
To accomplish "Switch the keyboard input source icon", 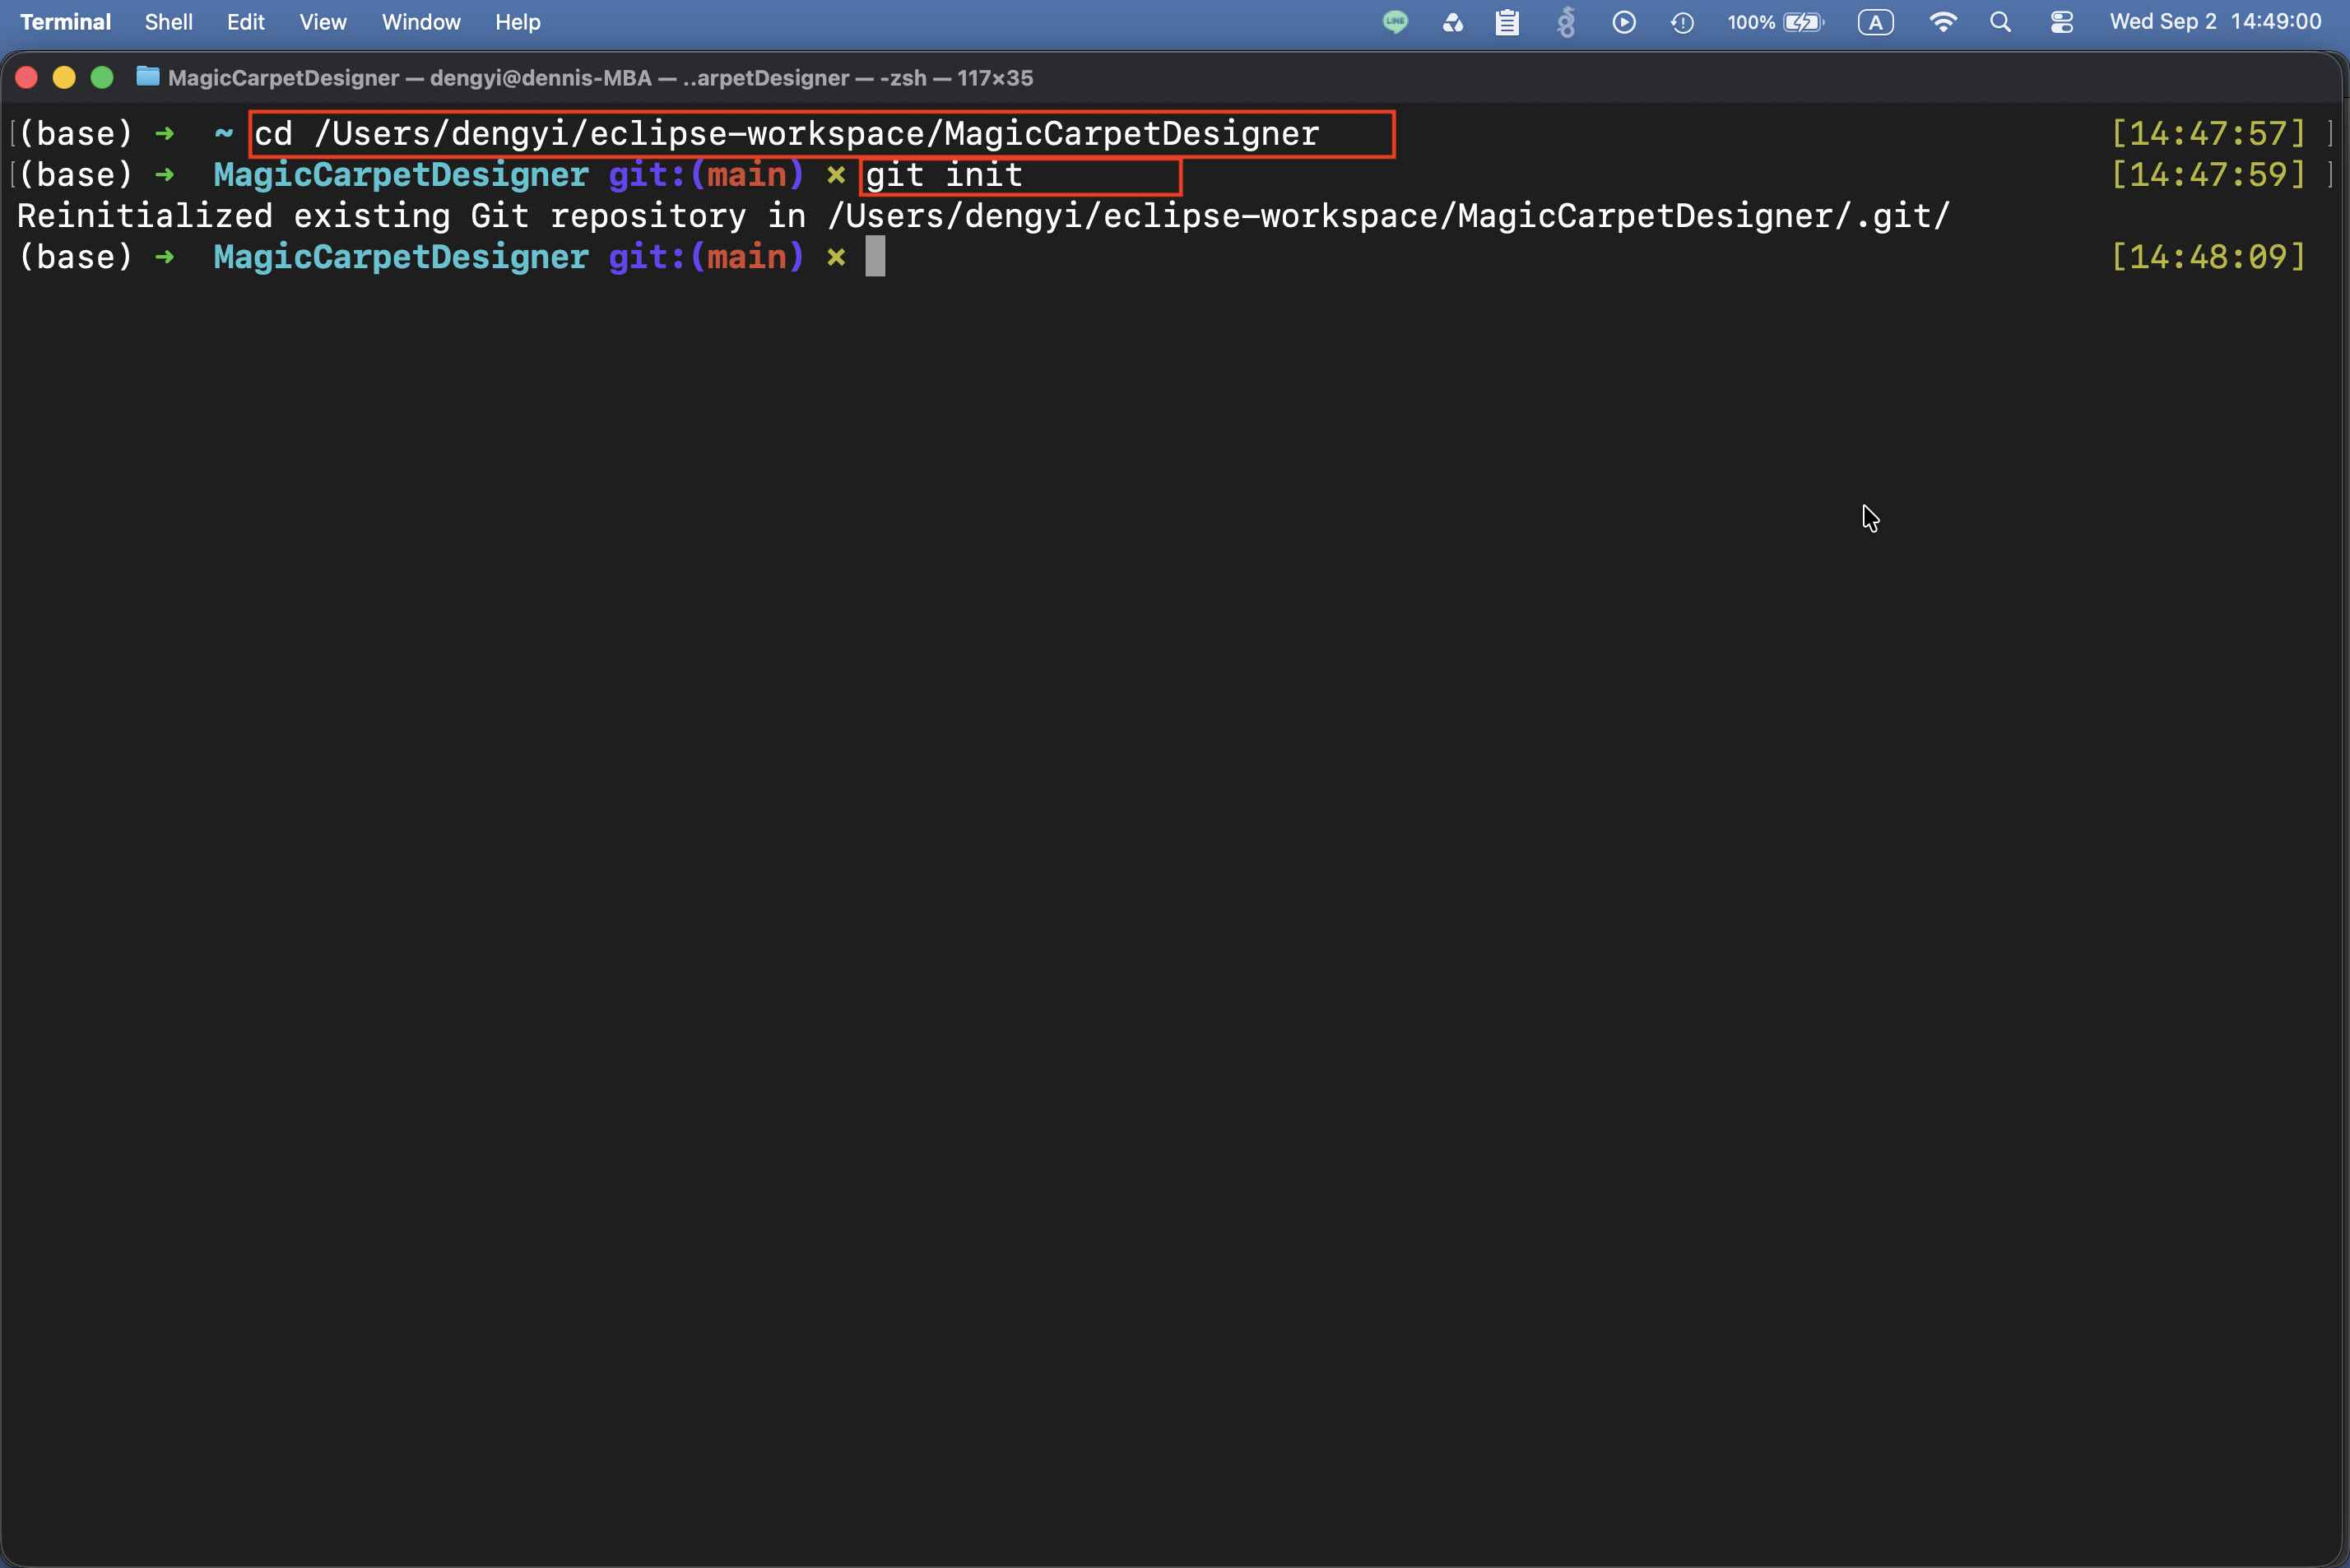I will [x=1875, y=22].
